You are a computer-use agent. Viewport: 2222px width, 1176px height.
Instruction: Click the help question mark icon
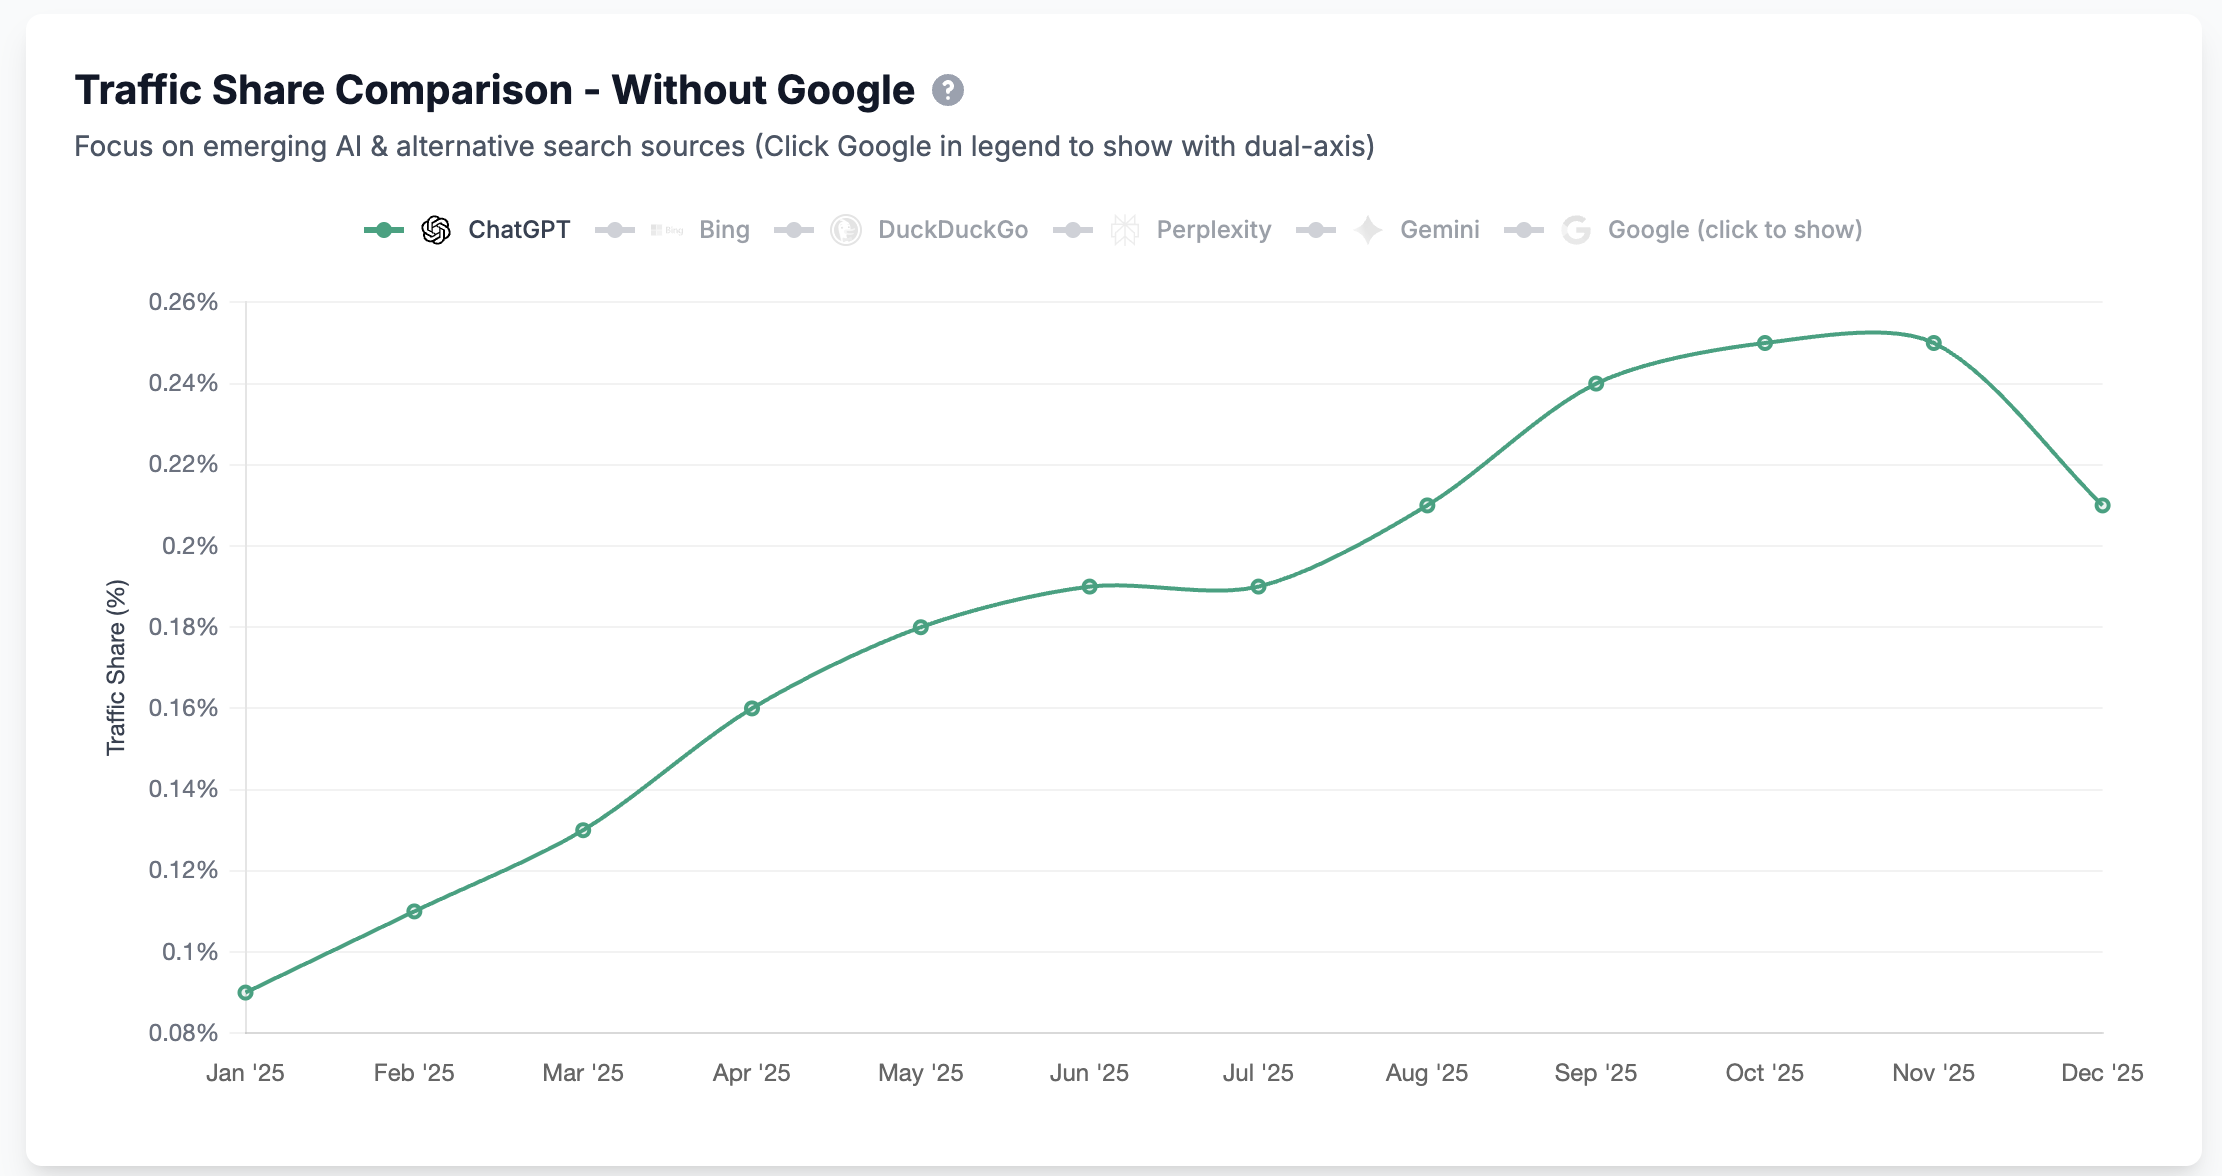(x=948, y=90)
